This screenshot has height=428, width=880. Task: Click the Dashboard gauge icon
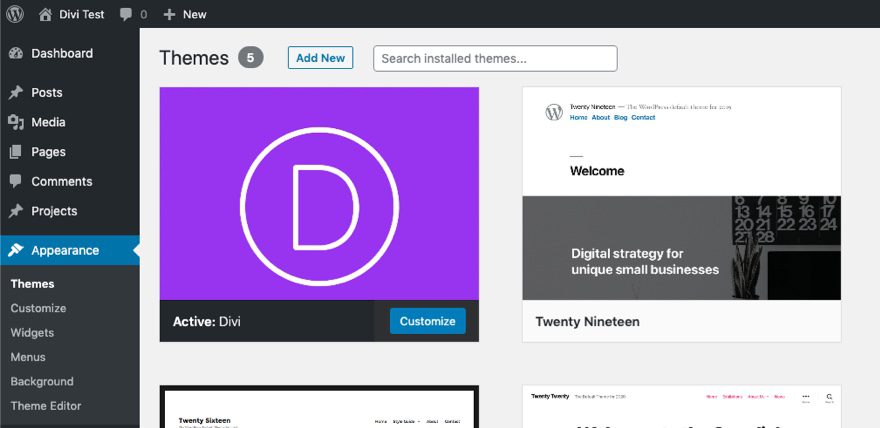click(x=15, y=54)
